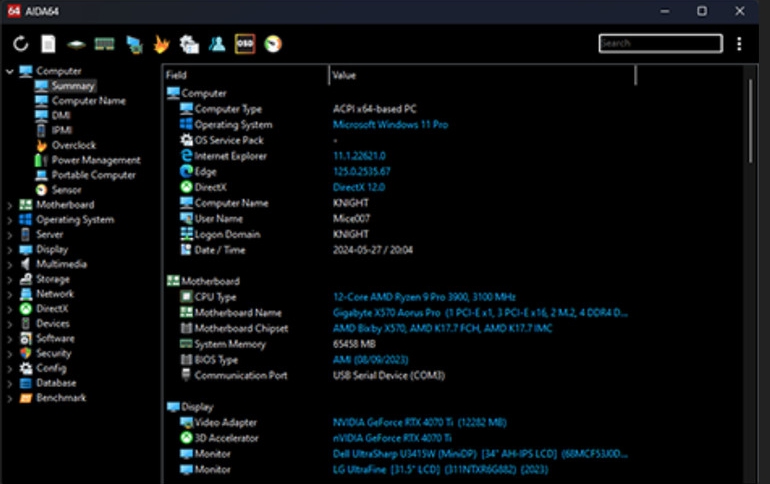The width and height of the screenshot is (770, 484).
Task: Select the Software tree category
Action: tap(55, 338)
